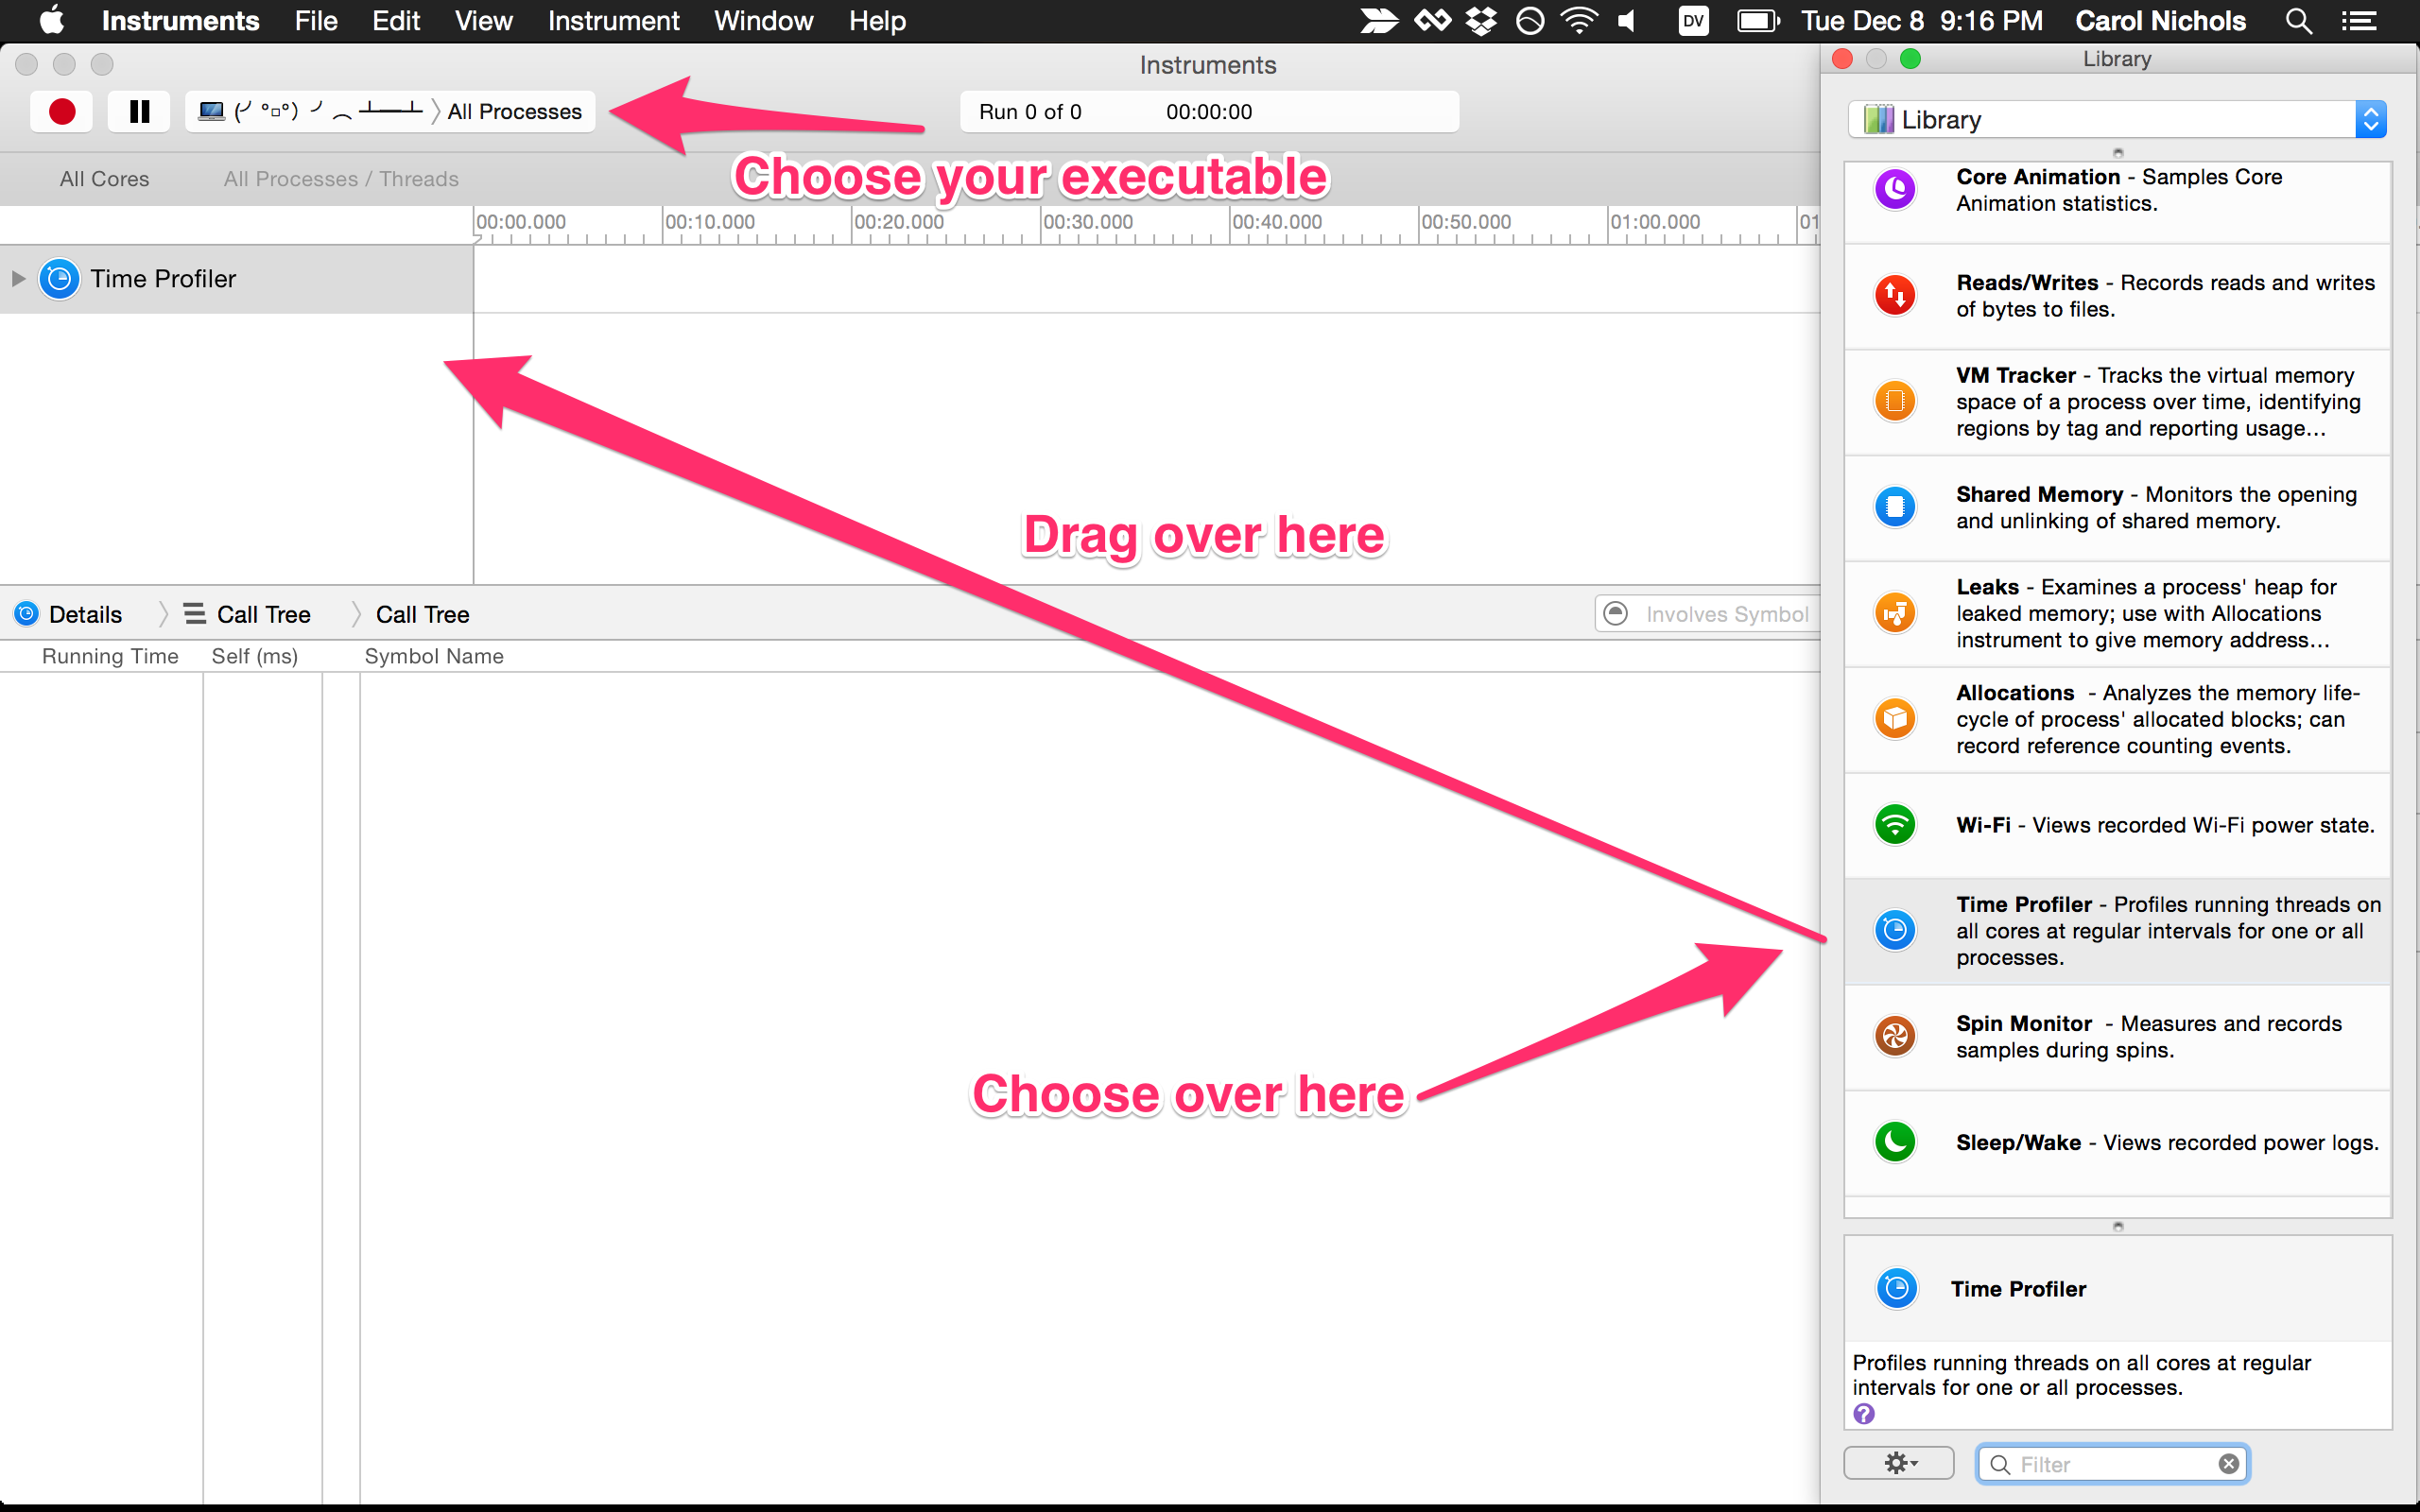The height and width of the screenshot is (1512, 2420).
Task: Open the Instruments application menu
Action: [x=180, y=21]
